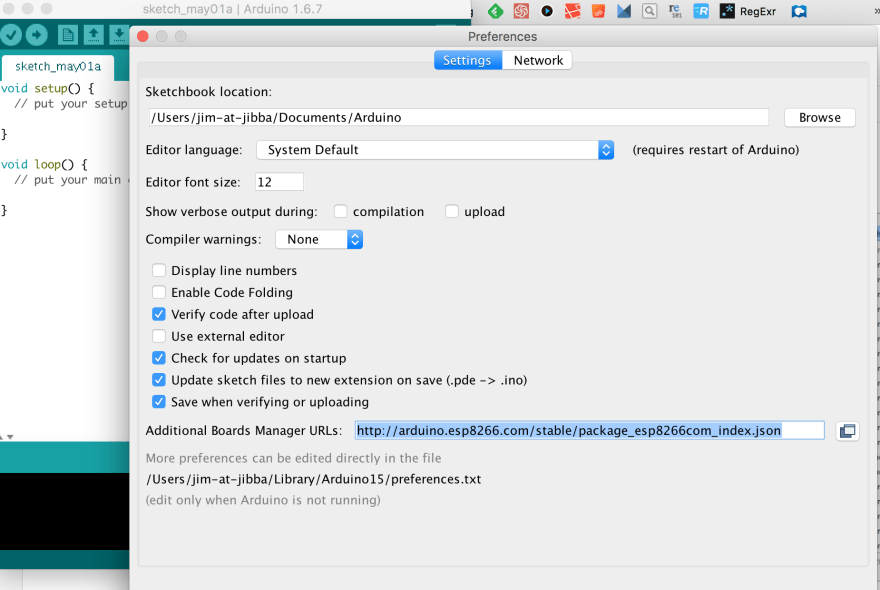This screenshot has width=880, height=590.
Task: Uncheck Update sketch files to new extension
Action: 159,380
